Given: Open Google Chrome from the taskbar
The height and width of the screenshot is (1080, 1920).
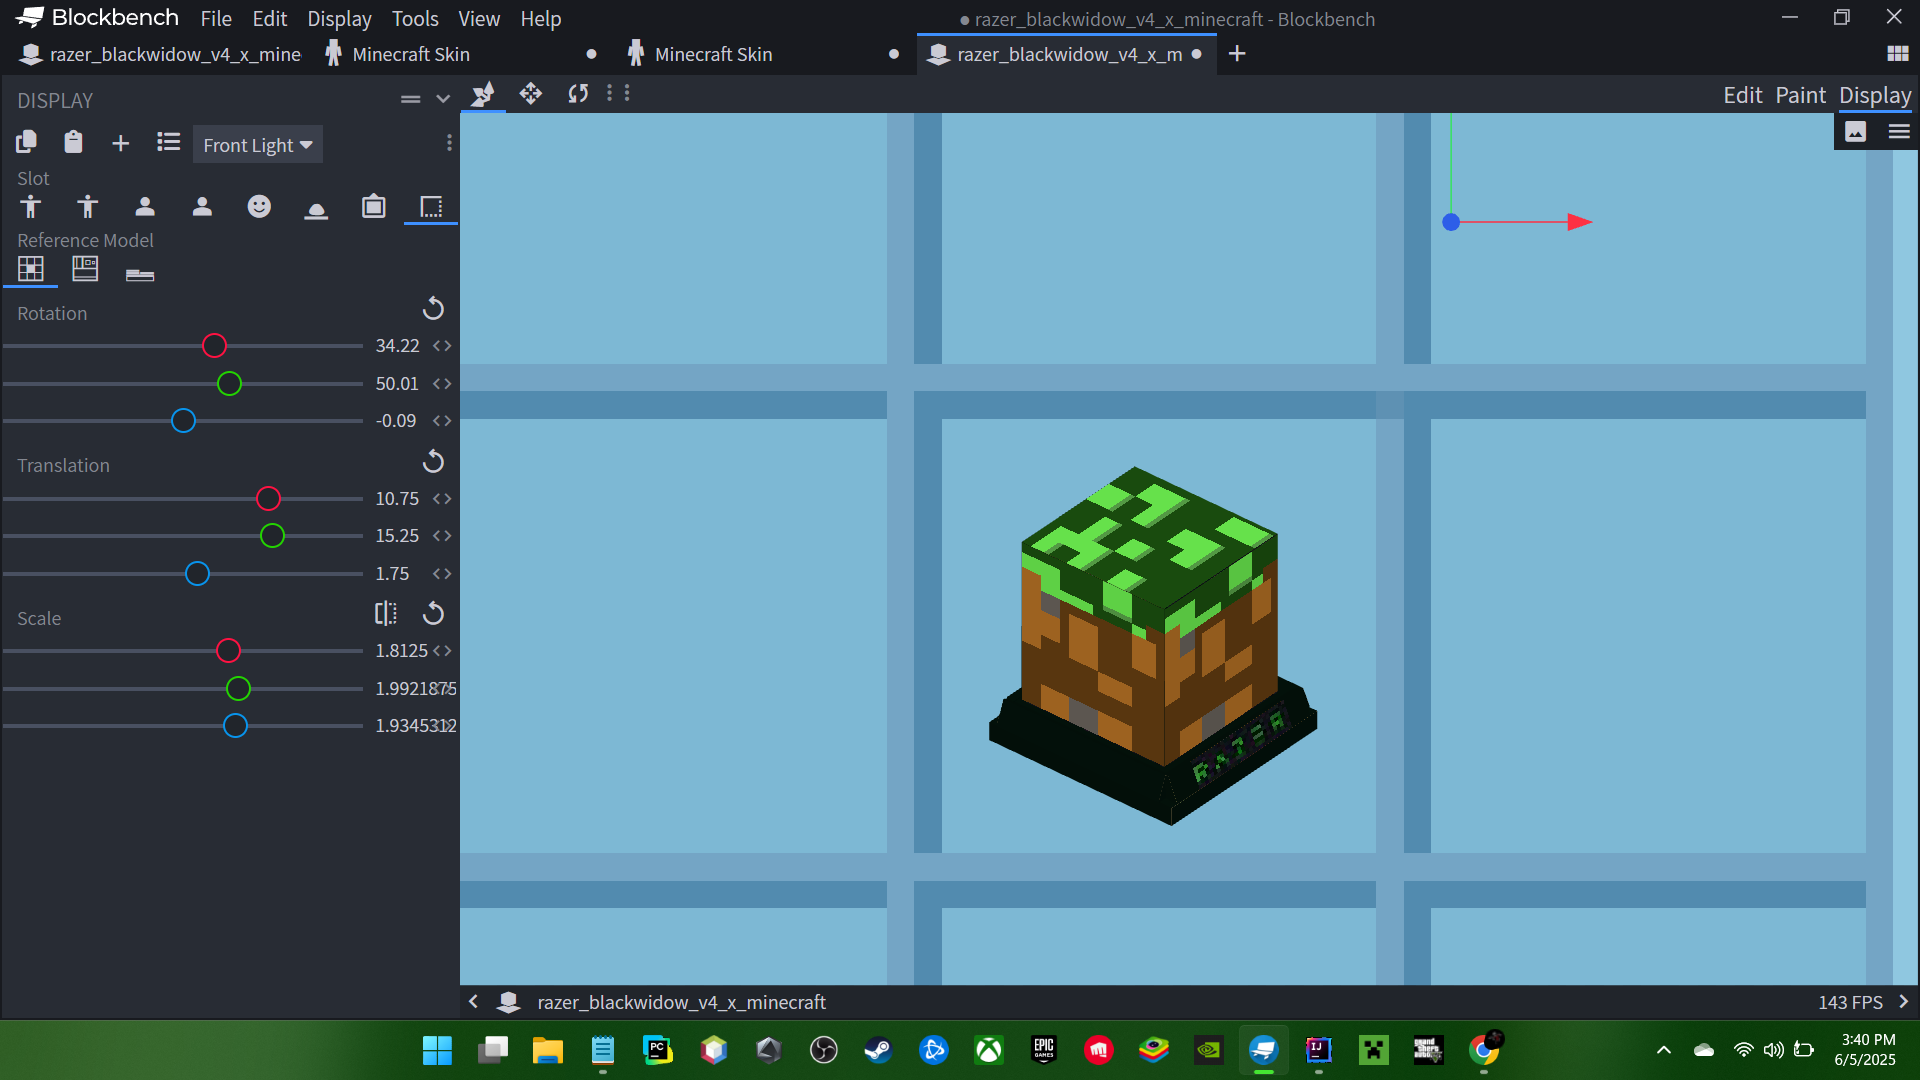Looking at the screenshot, I should pos(1484,1050).
